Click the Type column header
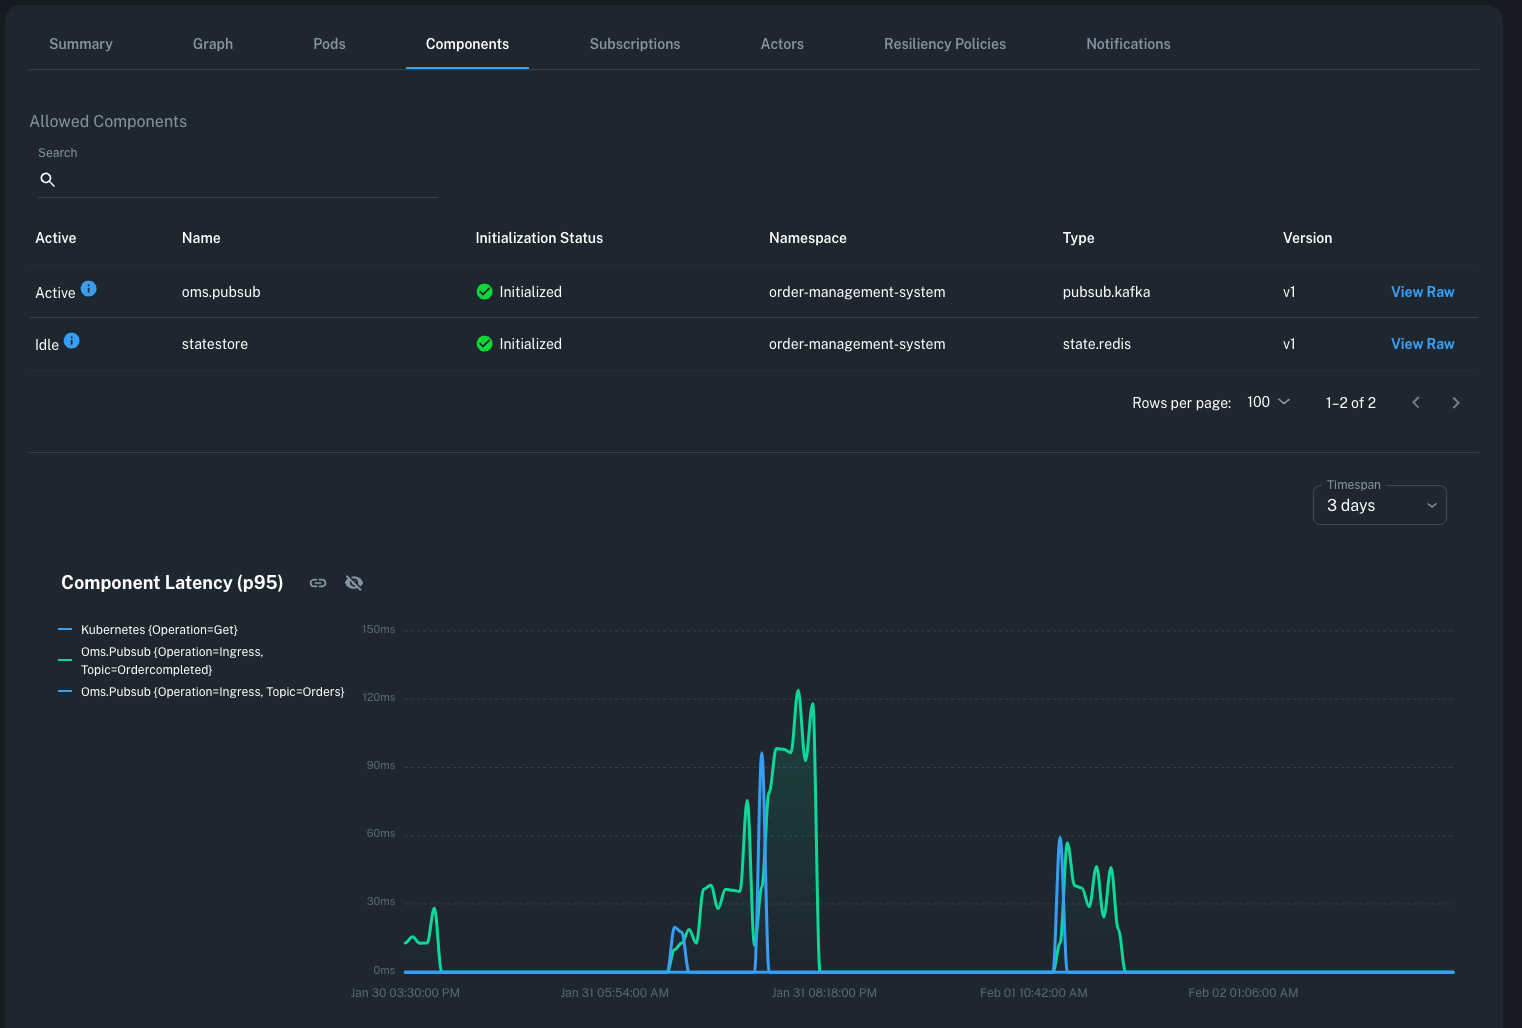This screenshot has width=1522, height=1028. click(1078, 238)
